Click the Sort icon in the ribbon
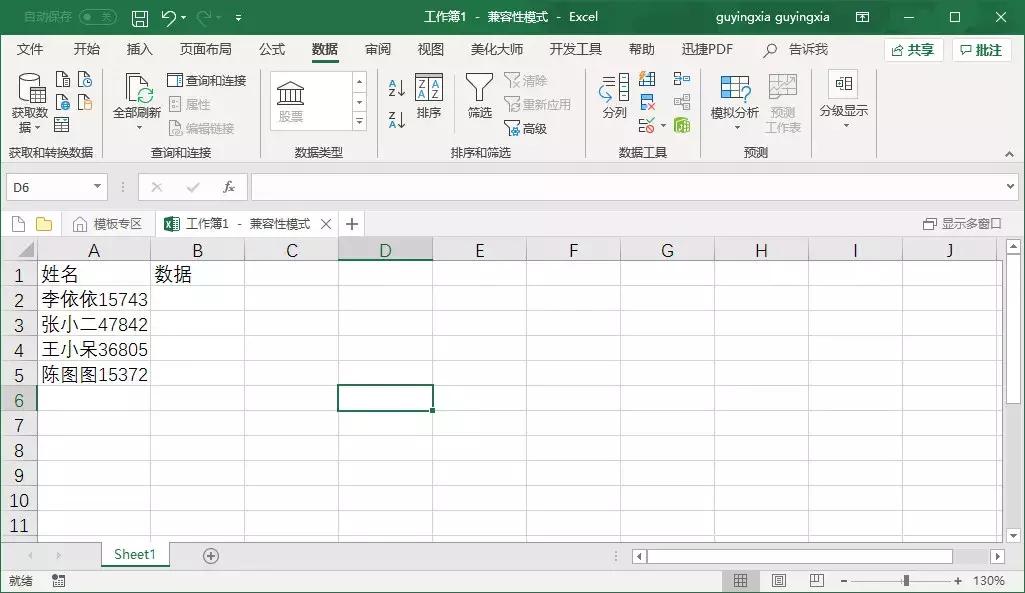The height and width of the screenshot is (593, 1025). 429,100
